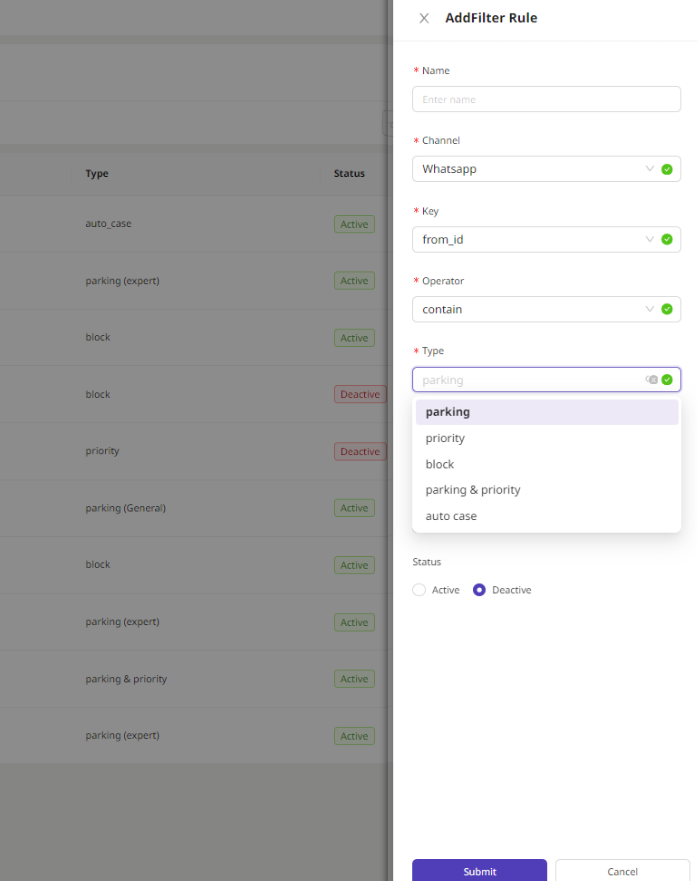
Task: Click Channel field green validation checkmark
Action: pyautogui.click(x=667, y=169)
